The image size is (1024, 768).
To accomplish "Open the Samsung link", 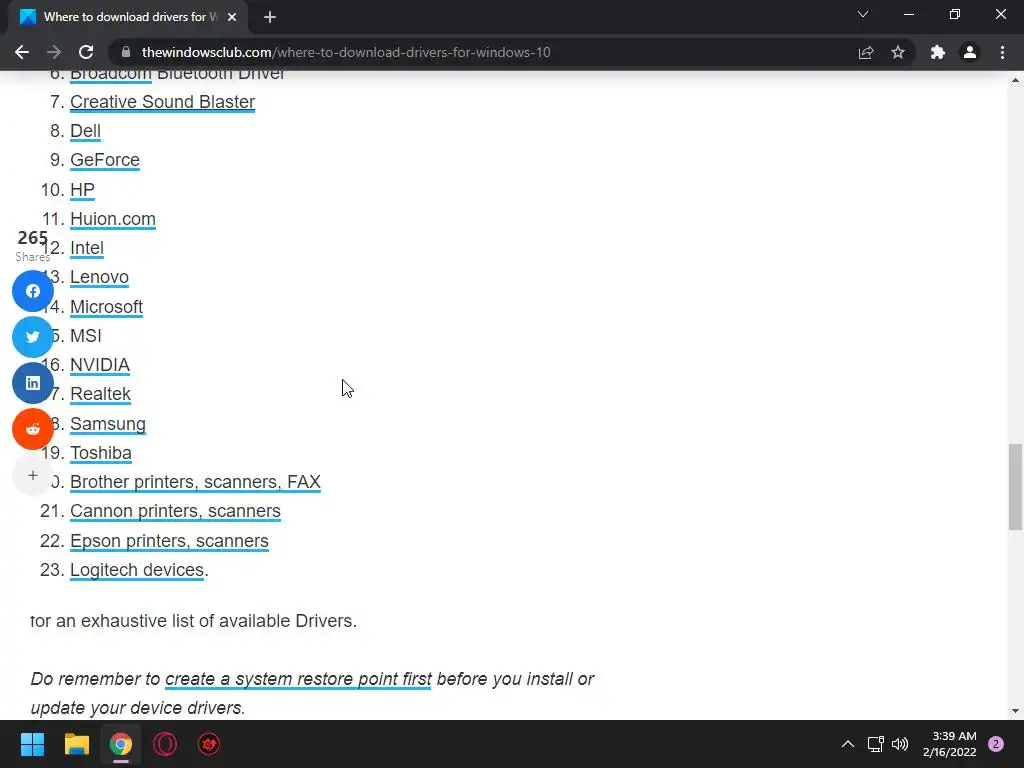I will tap(108, 424).
